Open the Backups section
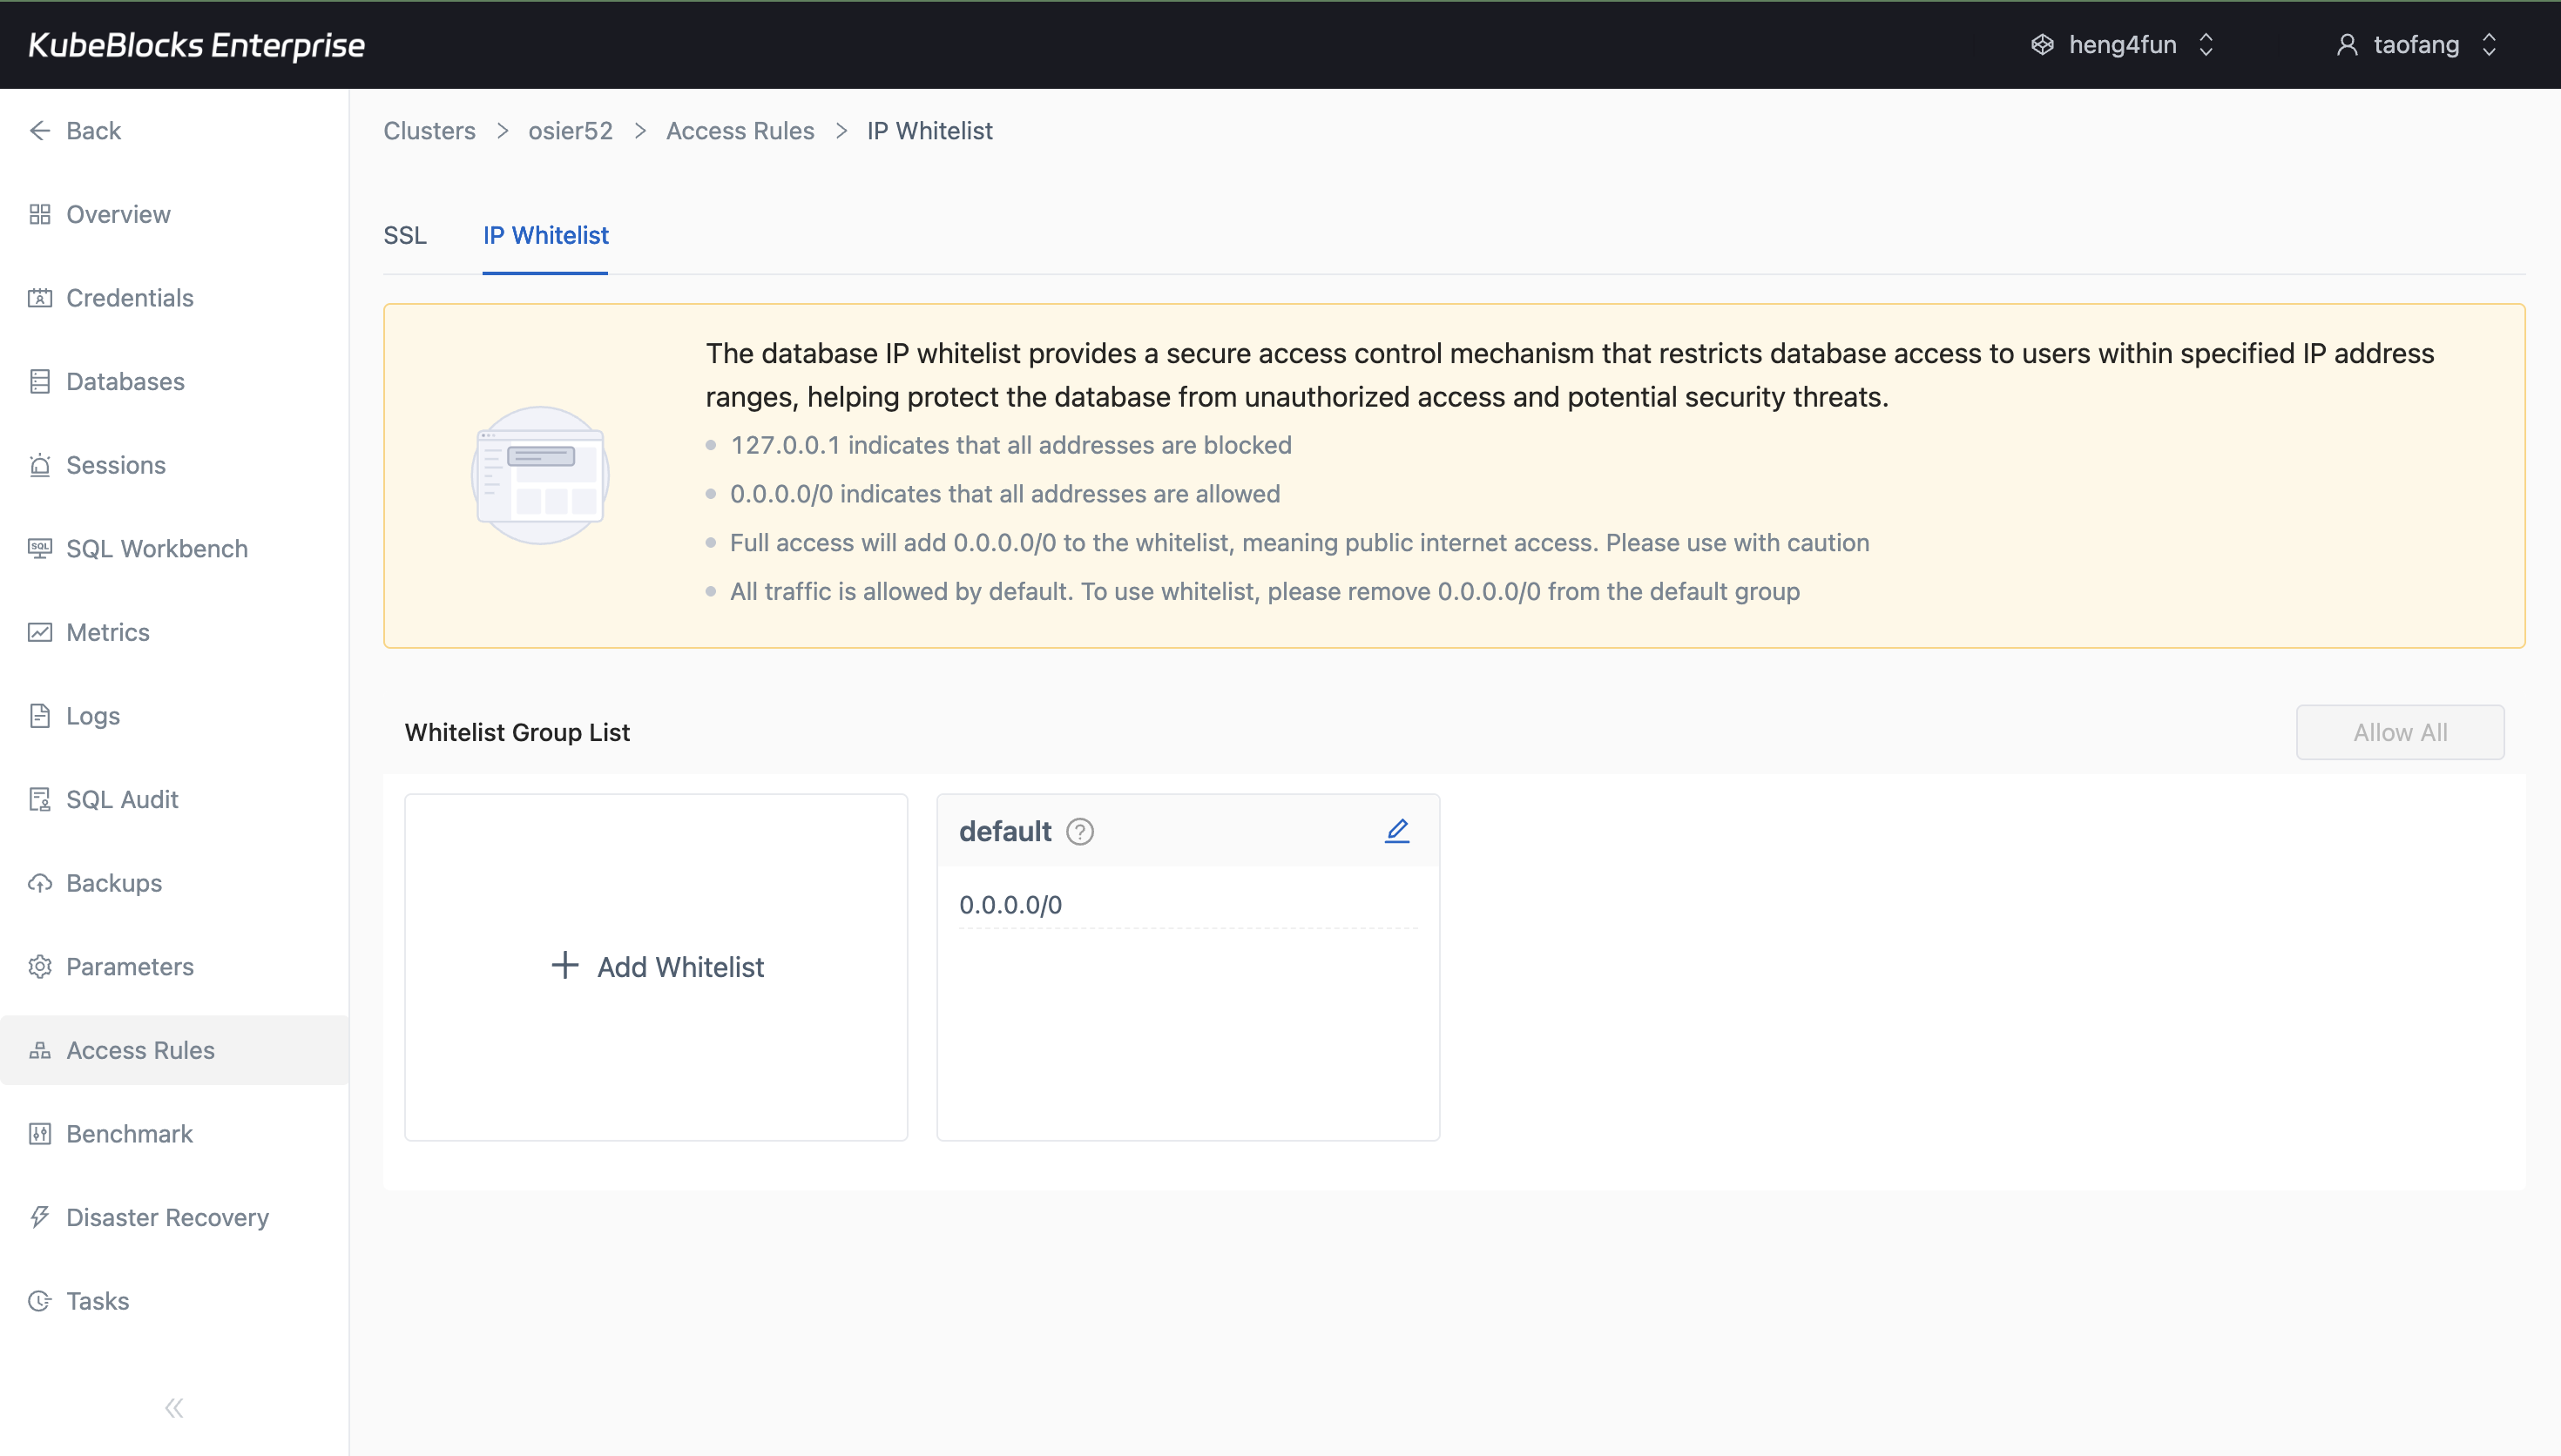 [112, 882]
